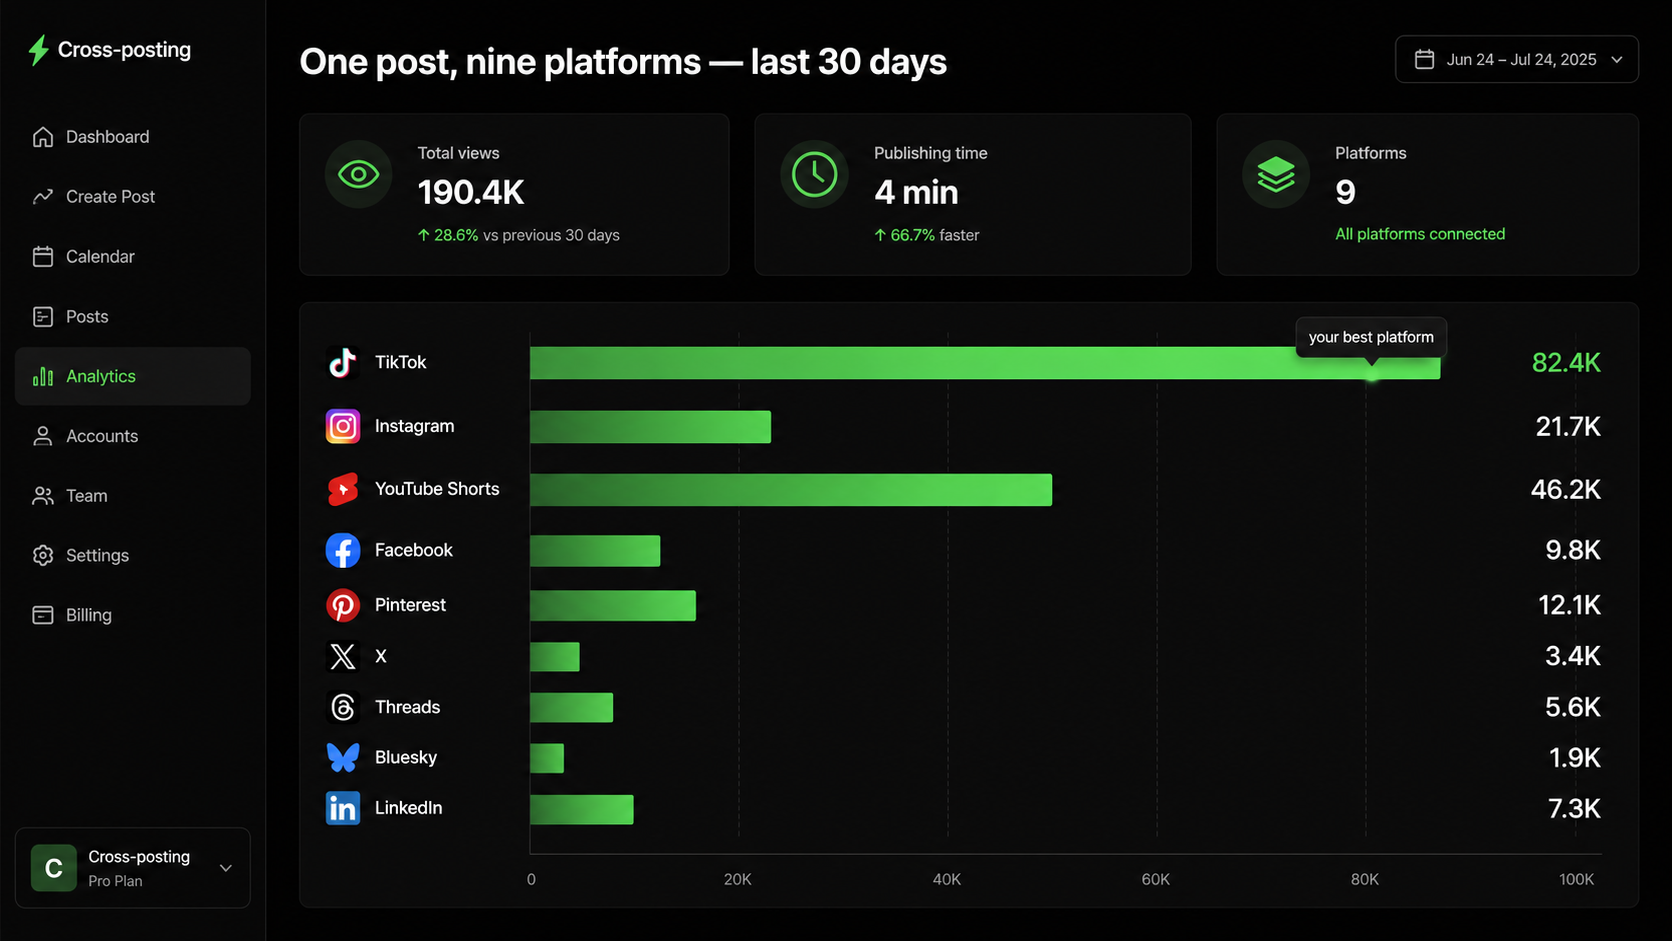Click the 5.6K Threads value
Image resolution: width=1672 pixels, height=941 pixels.
[x=1573, y=707]
